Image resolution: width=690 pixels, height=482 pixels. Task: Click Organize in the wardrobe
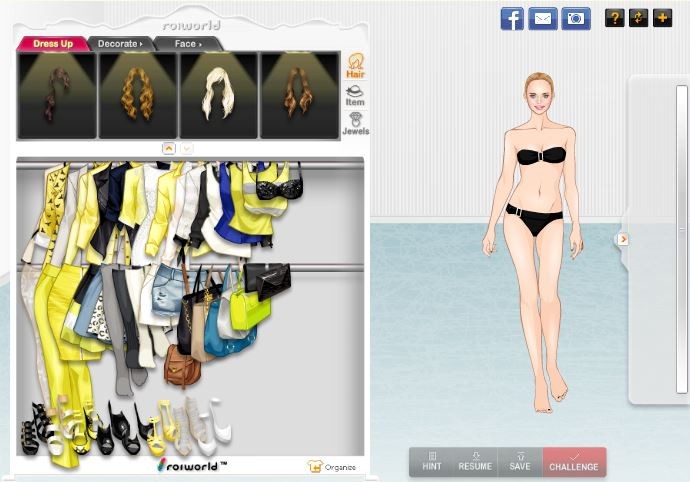point(331,466)
